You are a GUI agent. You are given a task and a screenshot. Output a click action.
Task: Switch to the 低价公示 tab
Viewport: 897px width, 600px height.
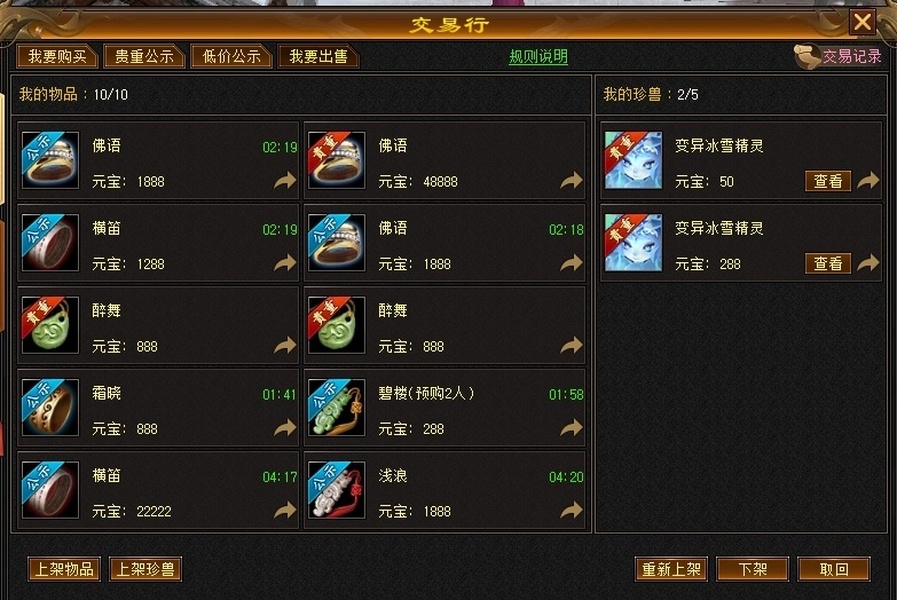pyautogui.click(x=231, y=57)
